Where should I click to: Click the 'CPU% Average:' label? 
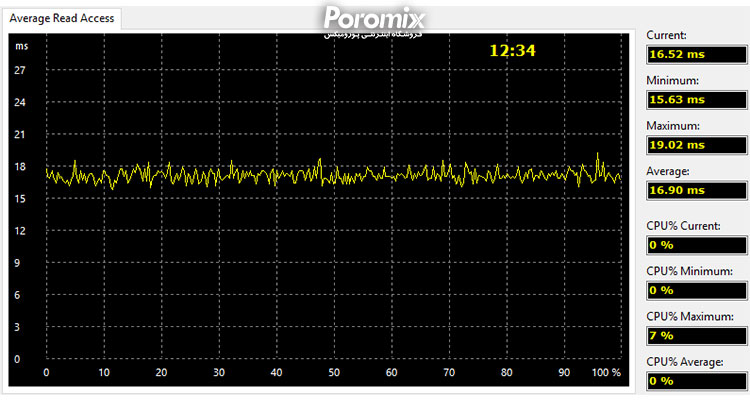point(684,362)
